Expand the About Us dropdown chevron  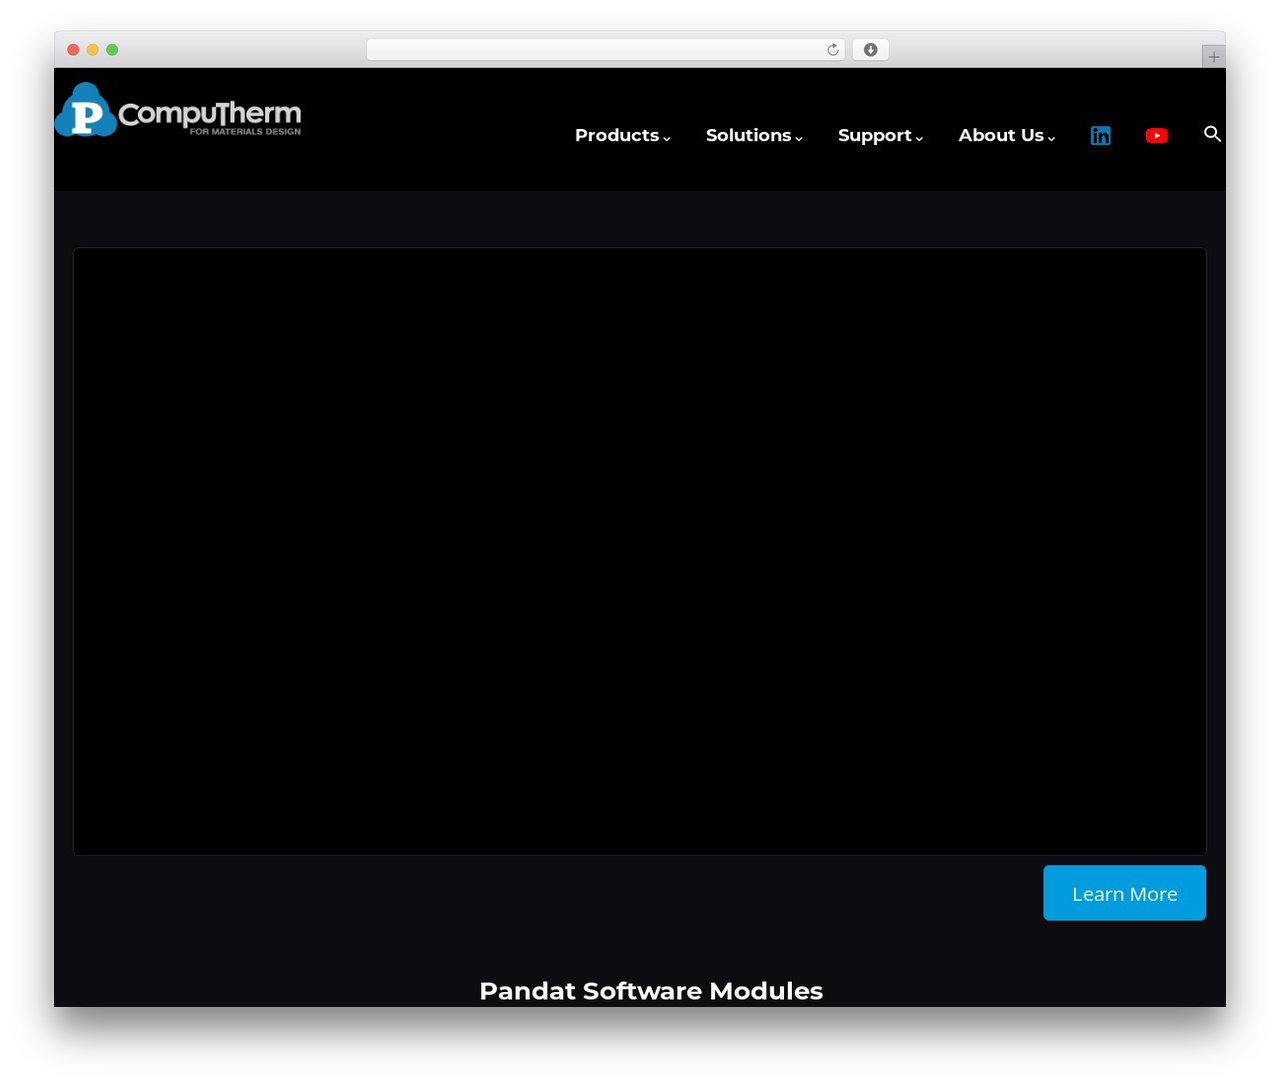point(1051,139)
